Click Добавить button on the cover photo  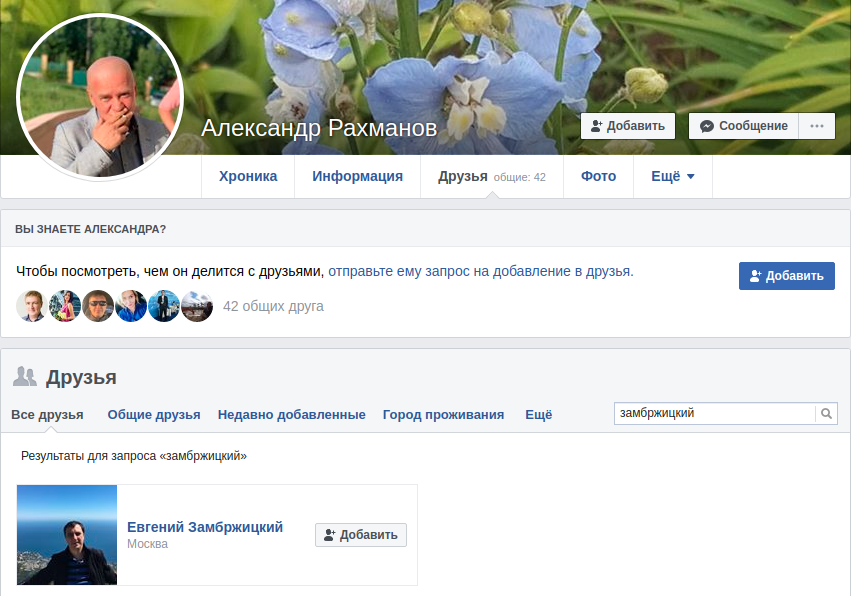(x=627, y=126)
